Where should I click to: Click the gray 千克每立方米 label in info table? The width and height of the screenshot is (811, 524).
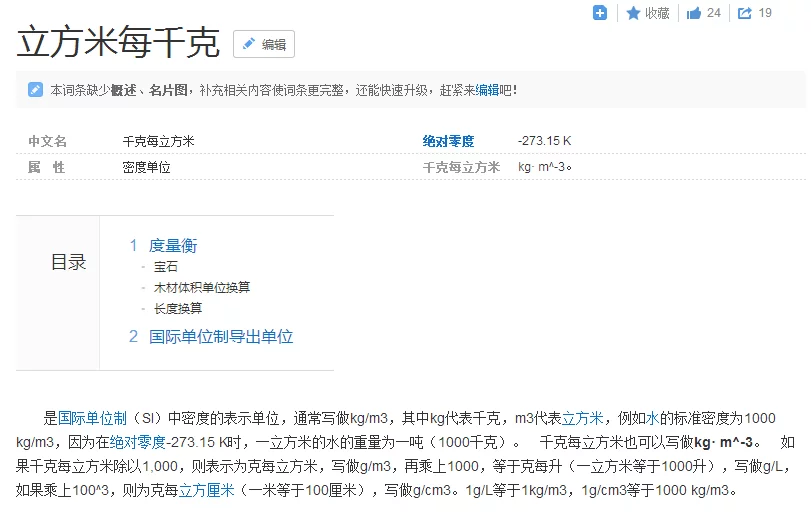461,167
